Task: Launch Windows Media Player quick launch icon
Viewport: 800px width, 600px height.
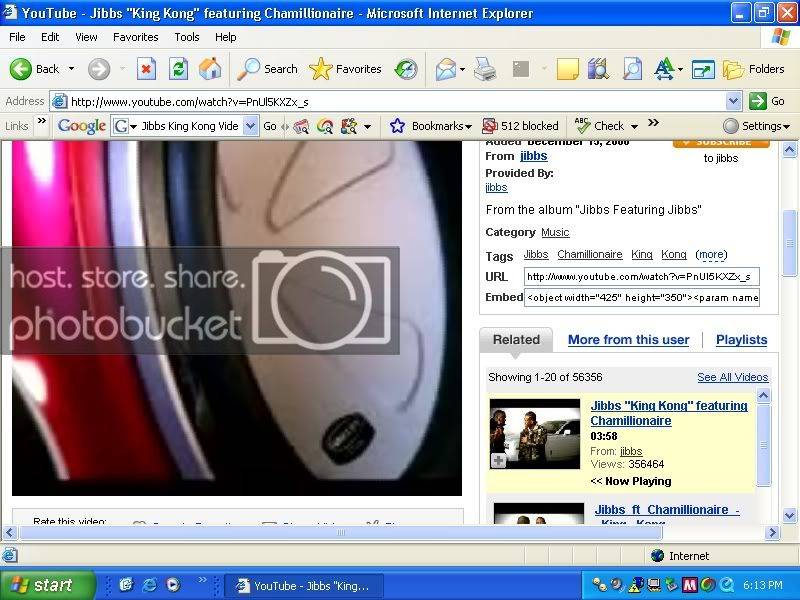Action: [173, 585]
